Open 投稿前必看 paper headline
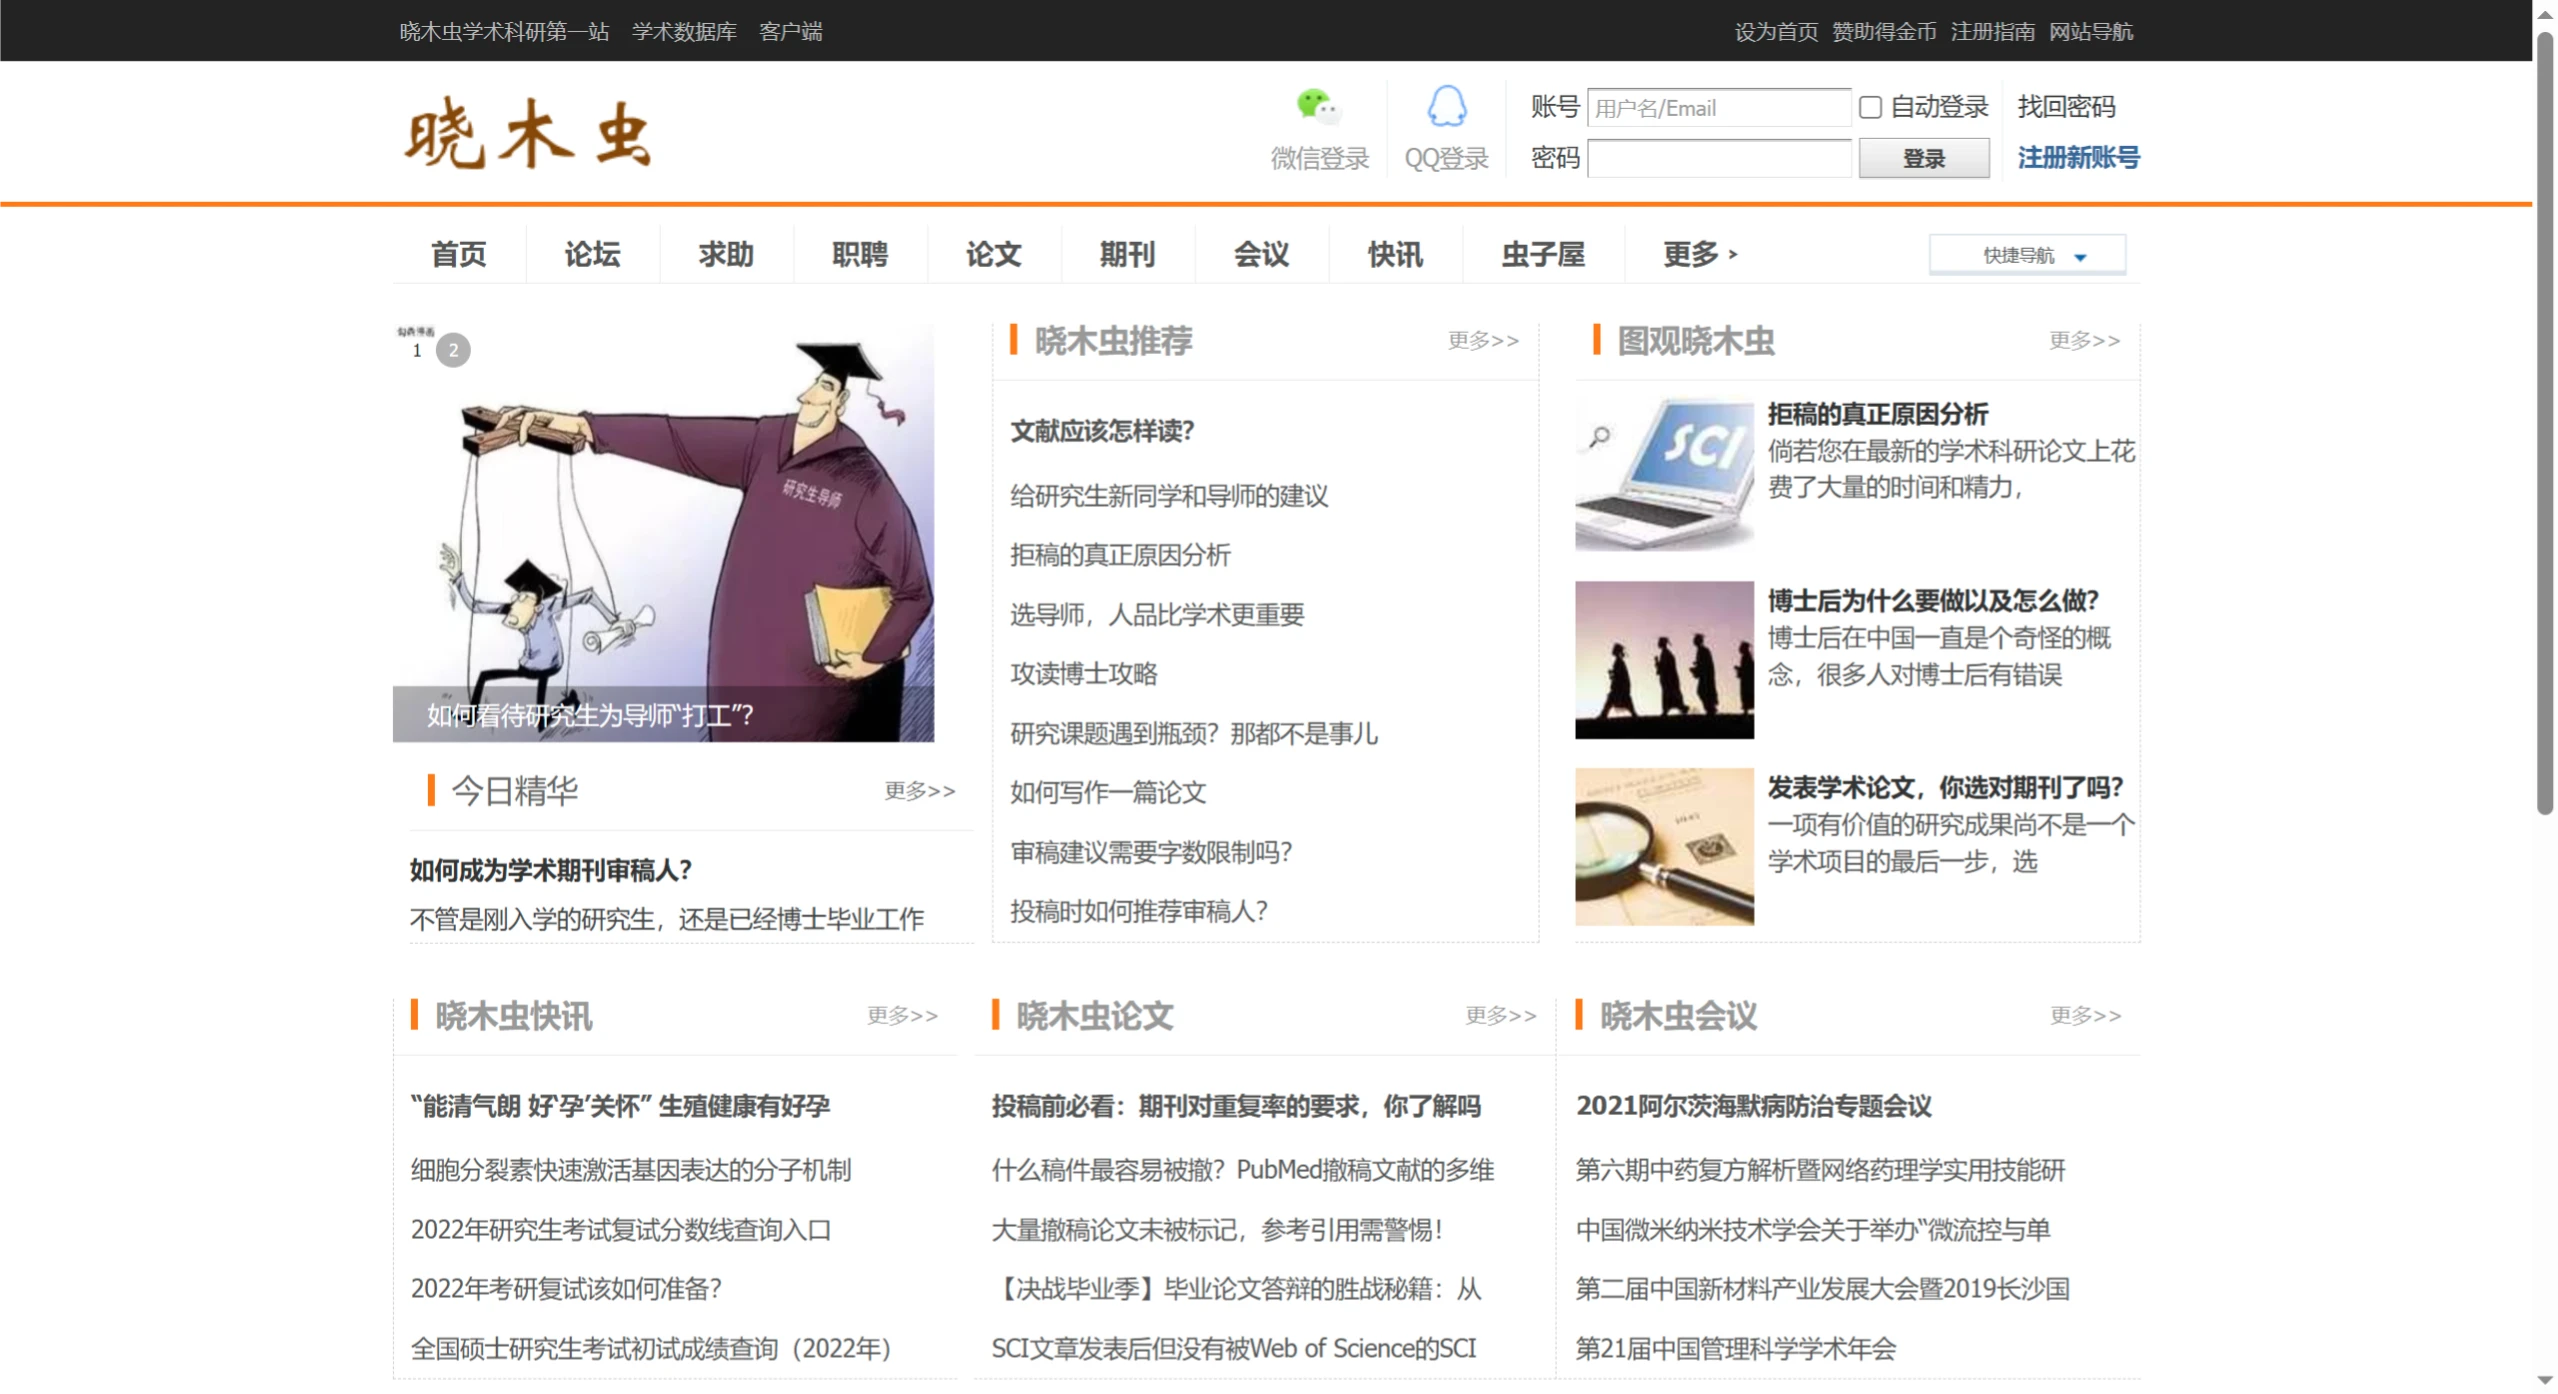The width and height of the screenshot is (2558, 1394). [x=1236, y=1106]
